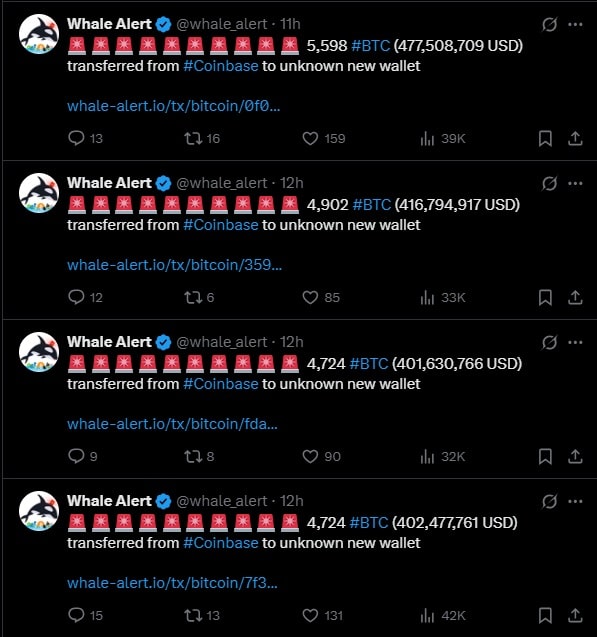View analytics of the 33K views tweet
This screenshot has height=637, width=597.
pos(427,297)
